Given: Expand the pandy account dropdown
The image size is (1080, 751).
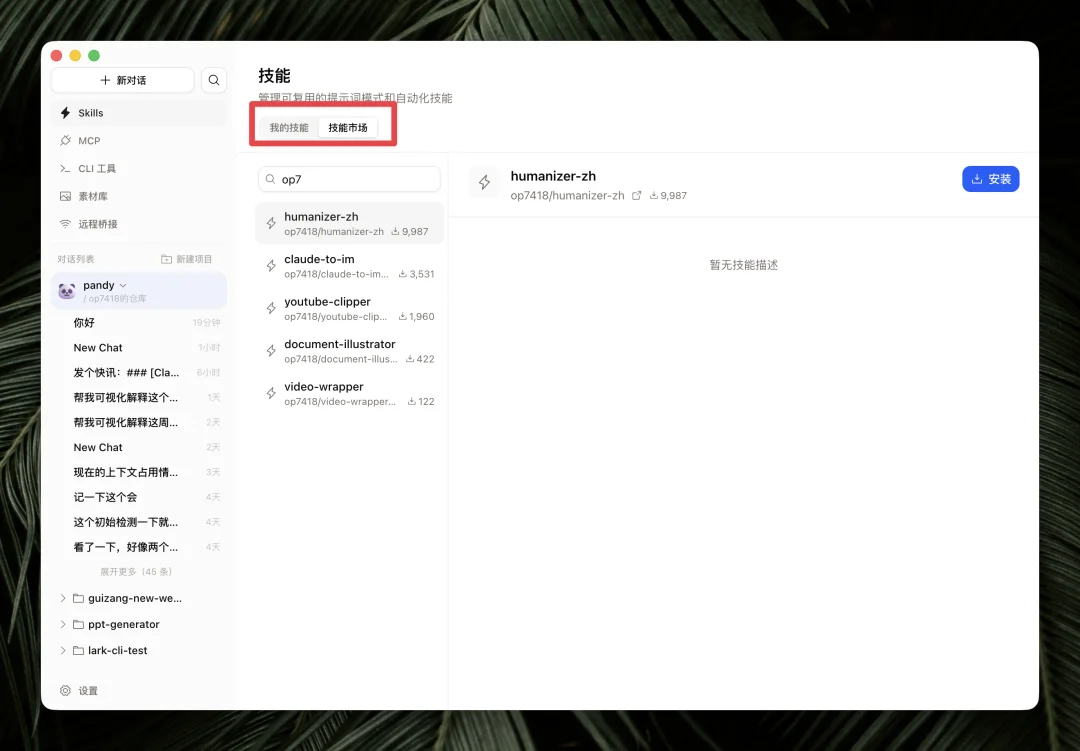Looking at the screenshot, I should pyautogui.click(x=123, y=284).
